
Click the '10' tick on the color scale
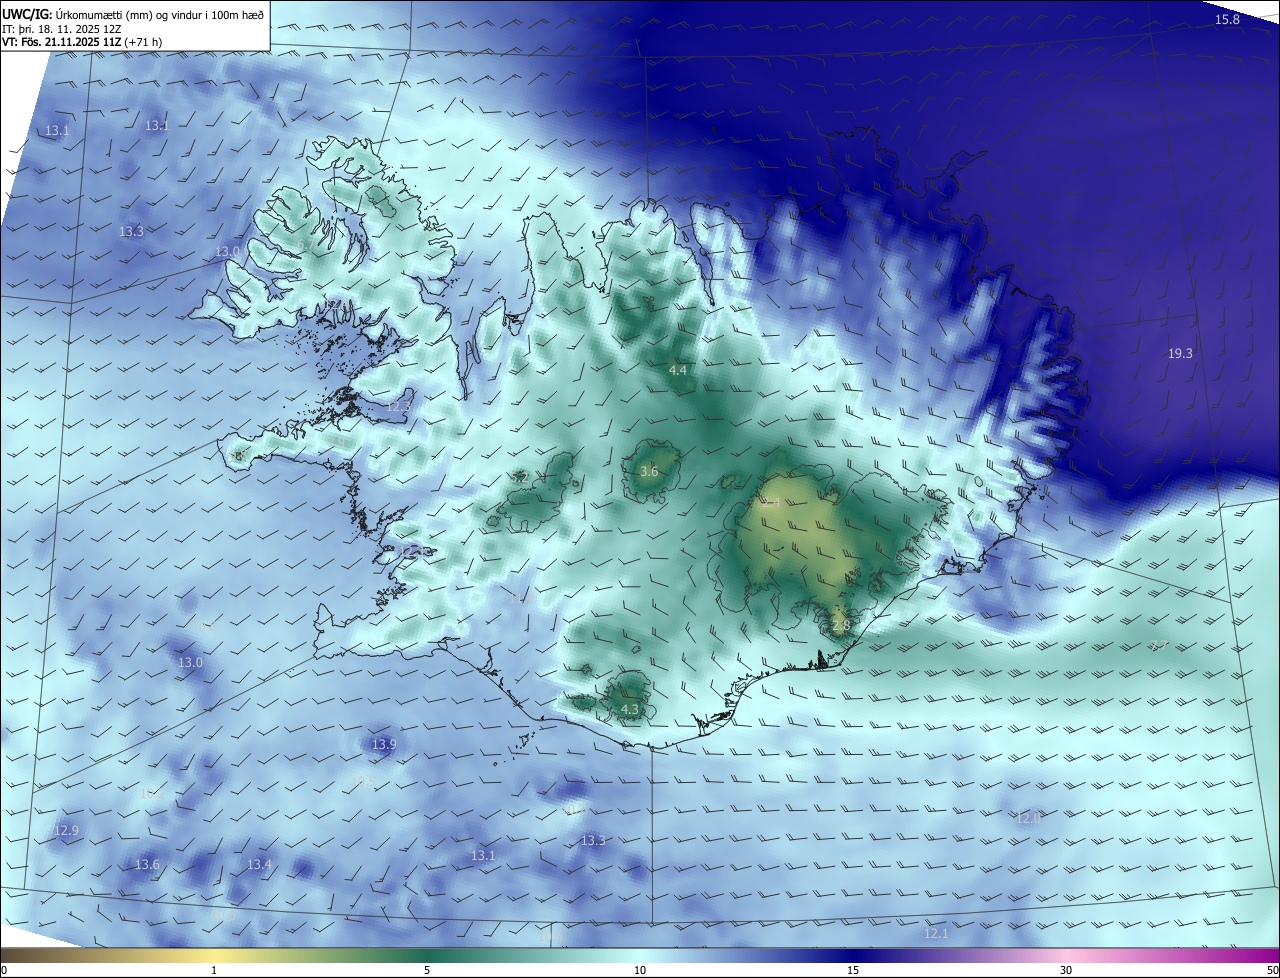tap(640, 970)
